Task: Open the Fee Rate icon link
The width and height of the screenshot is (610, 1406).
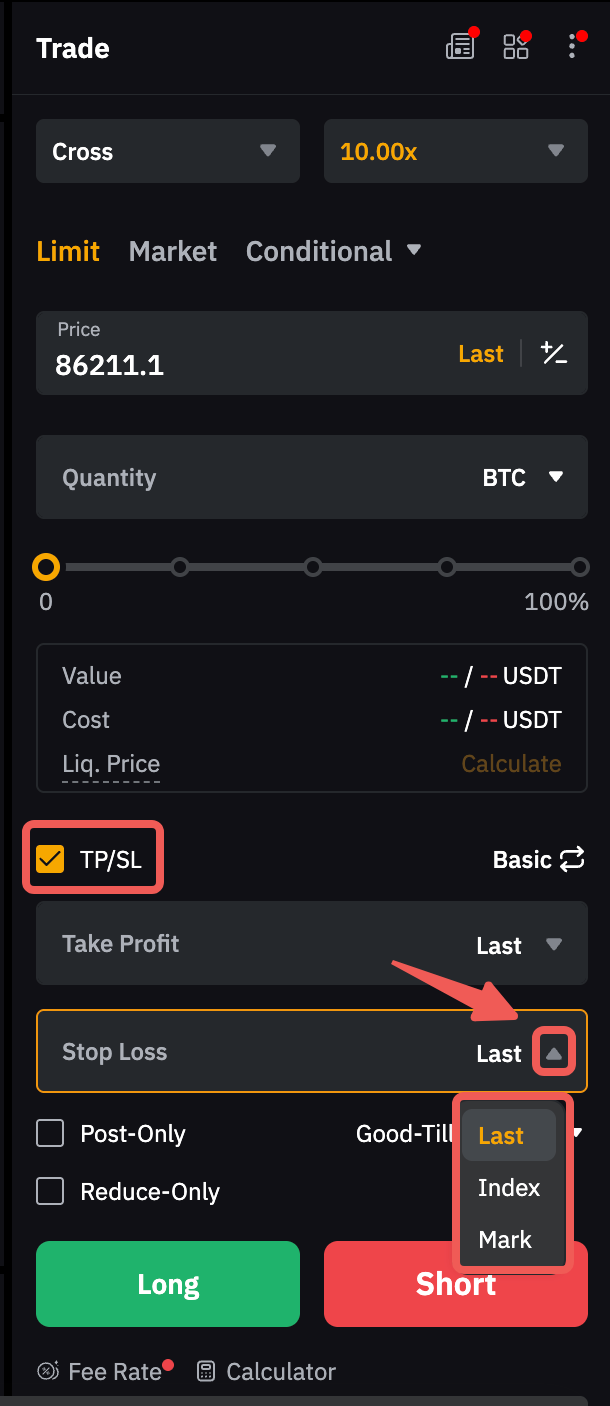Action: click(x=48, y=1371)
